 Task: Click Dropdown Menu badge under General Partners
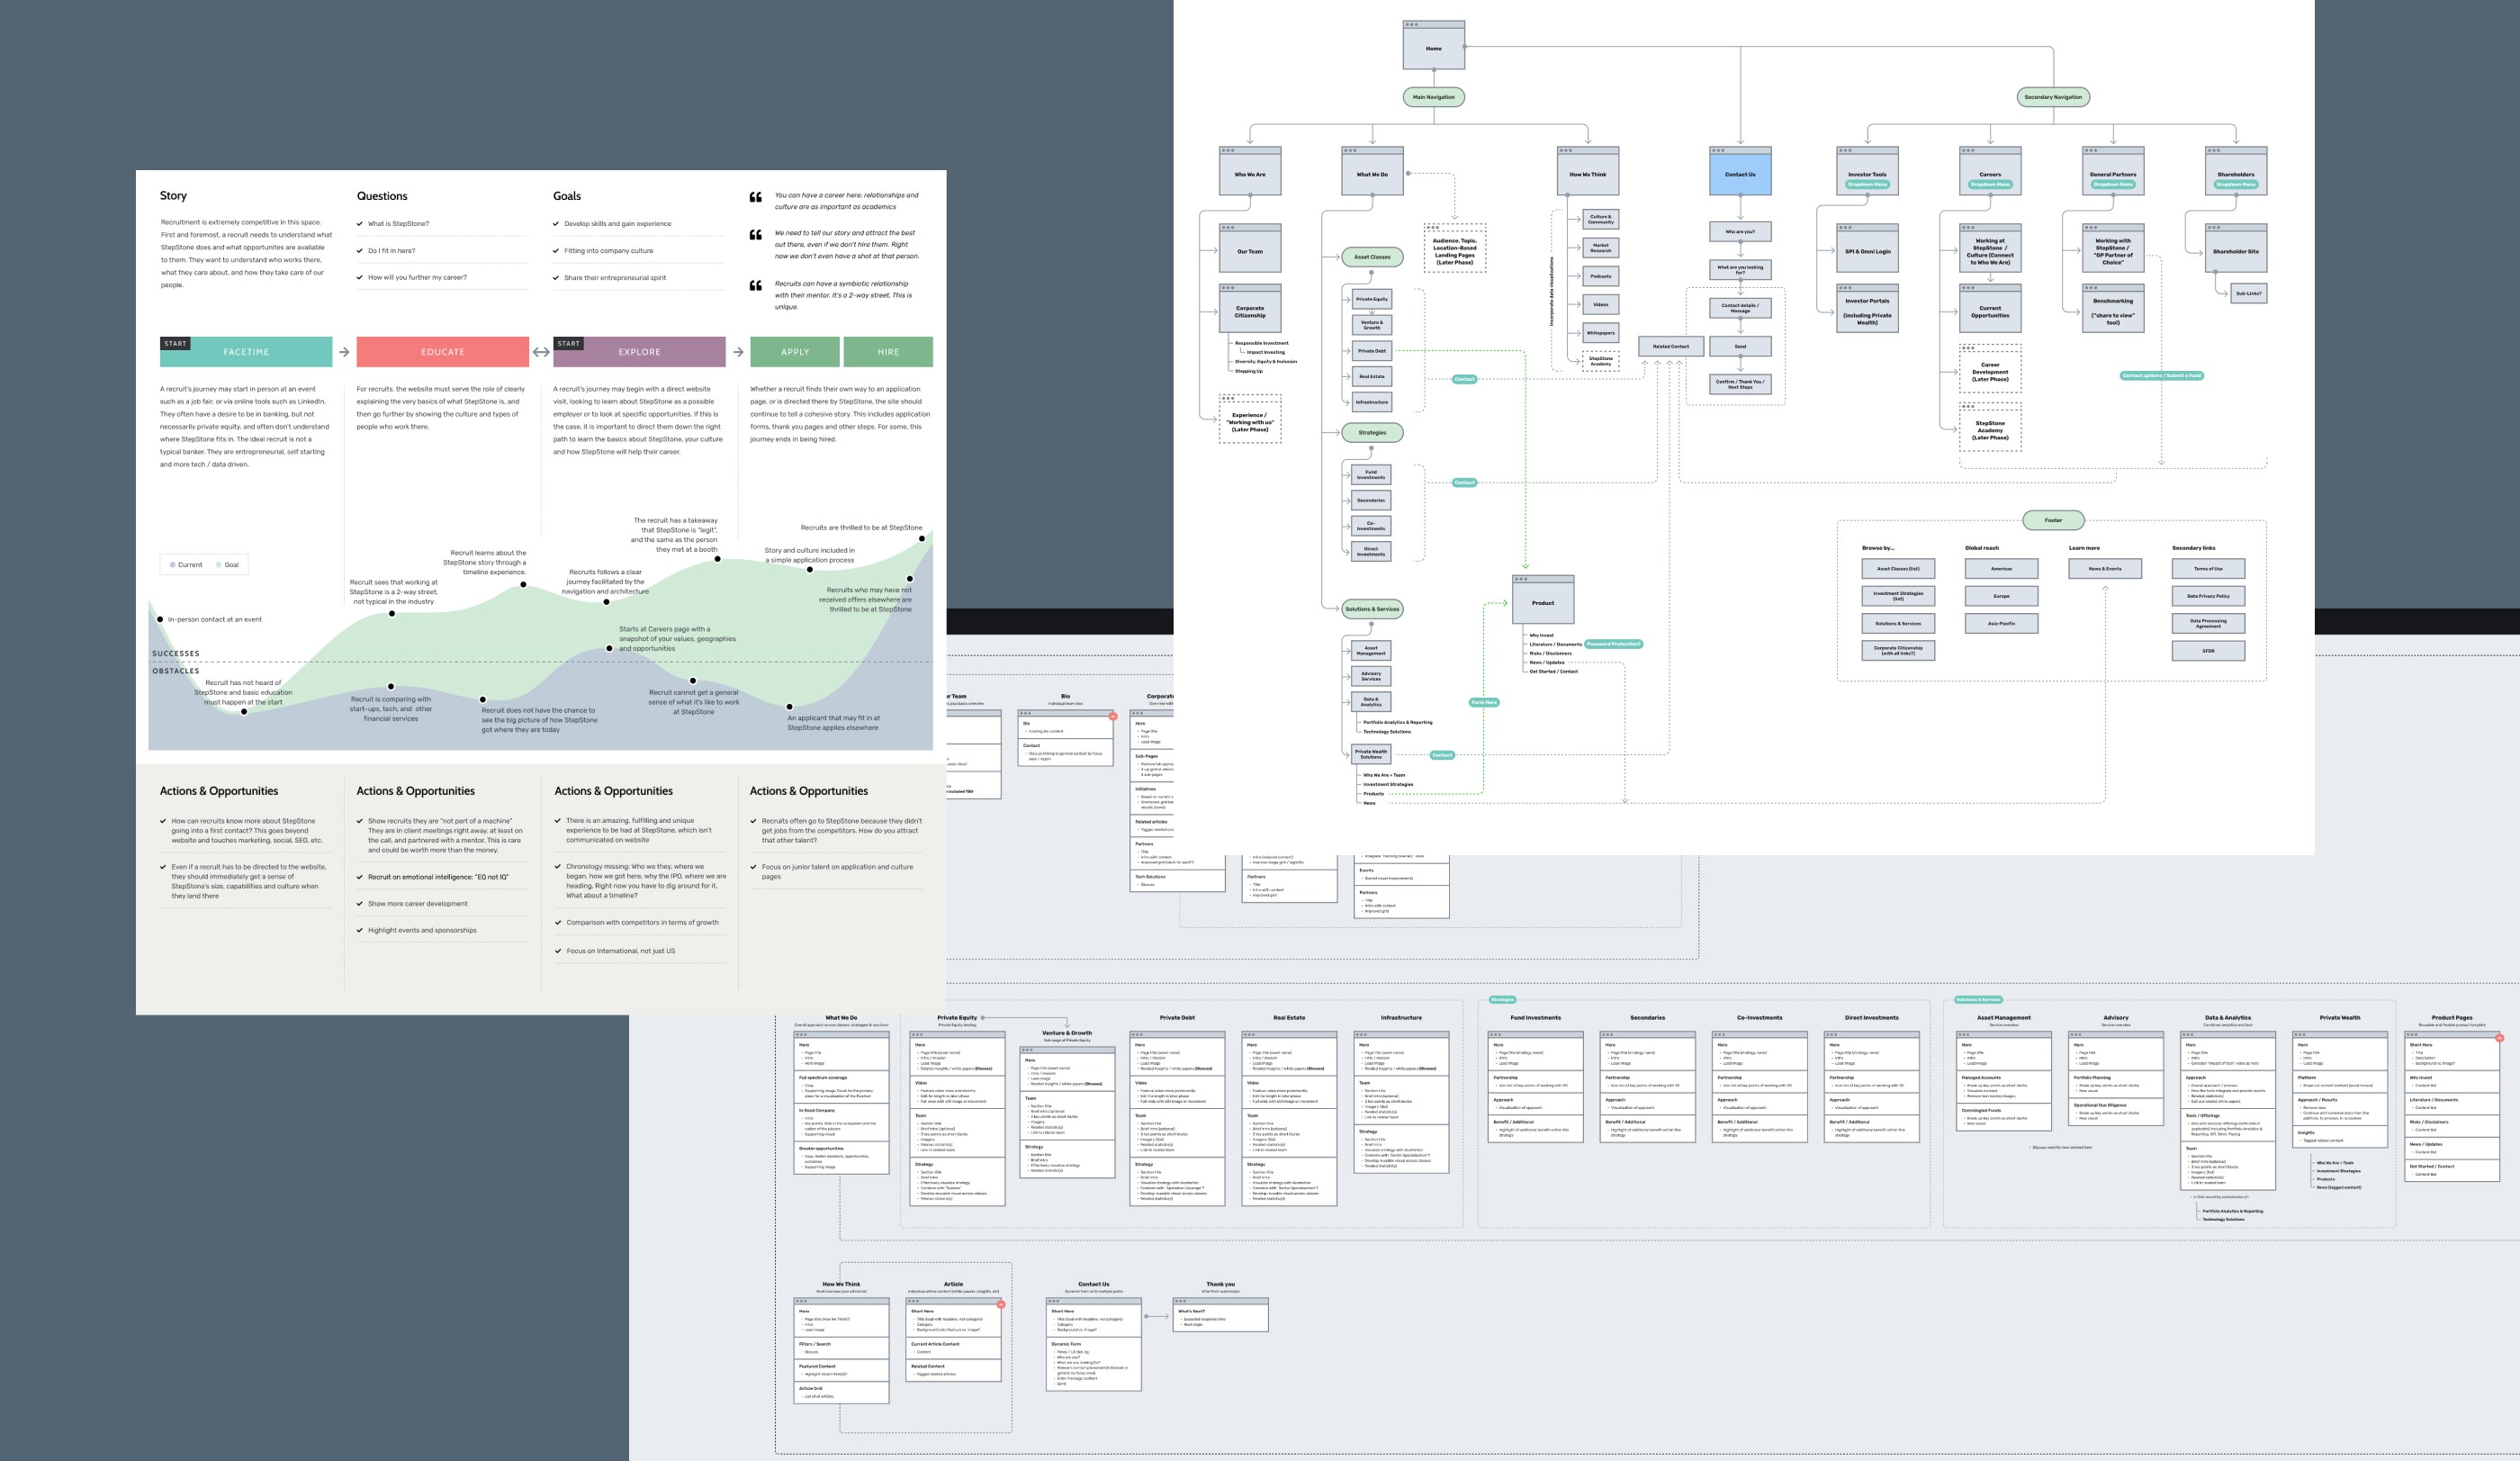tap(2112, 184)
